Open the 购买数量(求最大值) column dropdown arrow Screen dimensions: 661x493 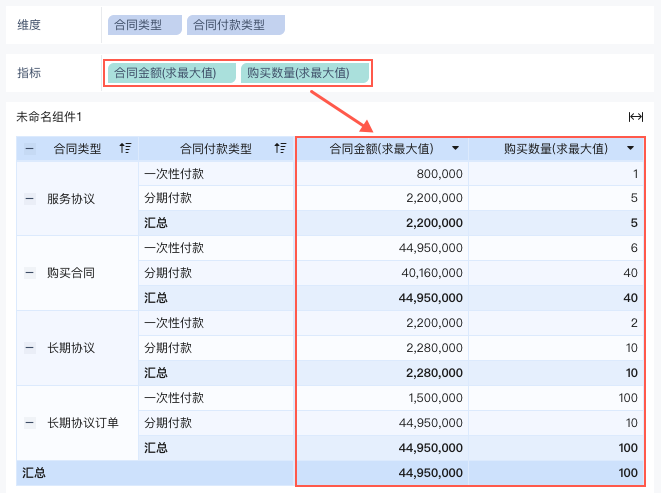(630, 148)
